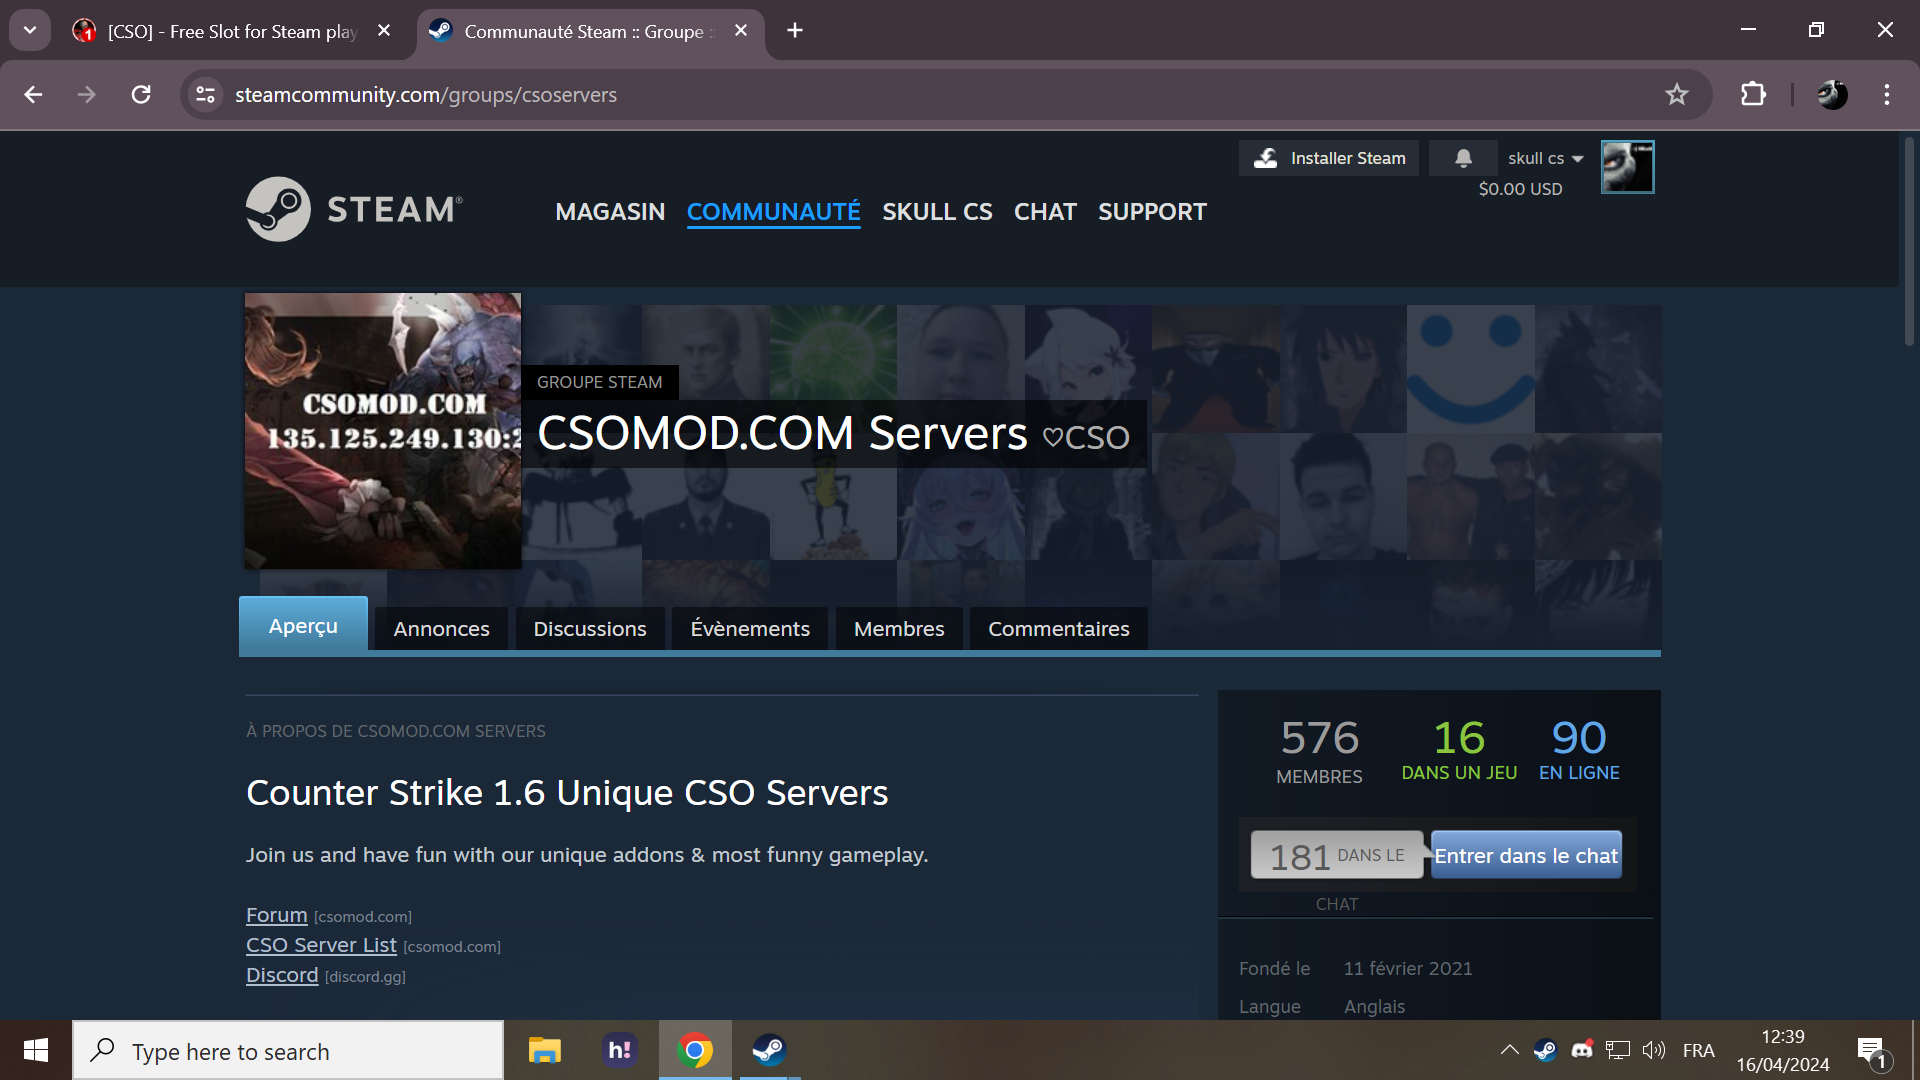This screenshot has height=1080, width=1920.
Task: Reload the page
Action: click(141, 95)
